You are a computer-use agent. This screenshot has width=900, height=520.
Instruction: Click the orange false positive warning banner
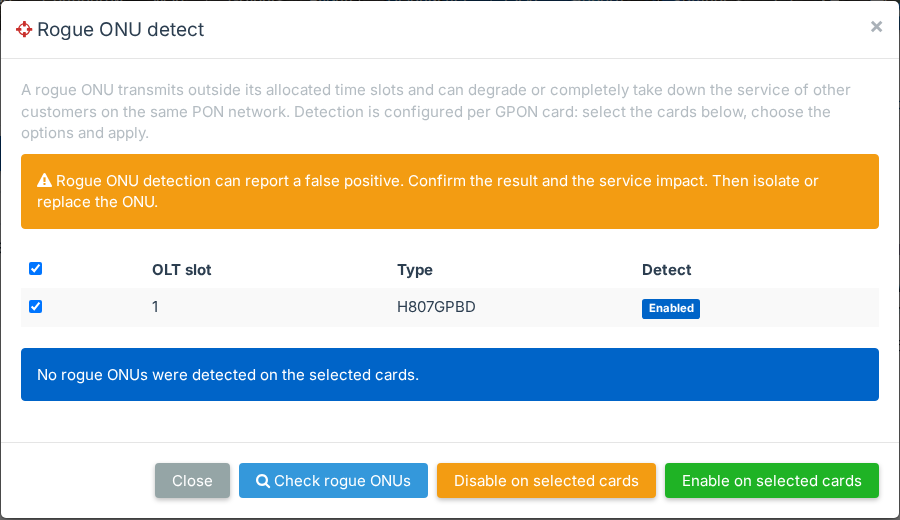click(x=450, y=191)
